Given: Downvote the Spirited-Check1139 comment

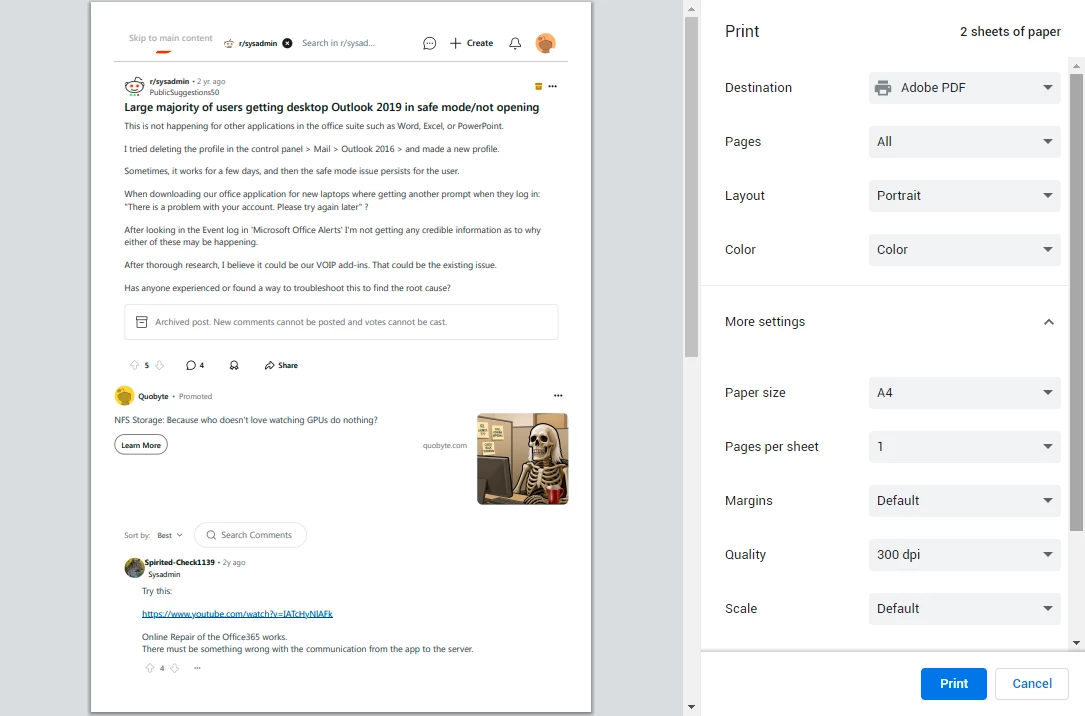Looking at the screenshot, I should pyautogui.click(x=174, y=668).
